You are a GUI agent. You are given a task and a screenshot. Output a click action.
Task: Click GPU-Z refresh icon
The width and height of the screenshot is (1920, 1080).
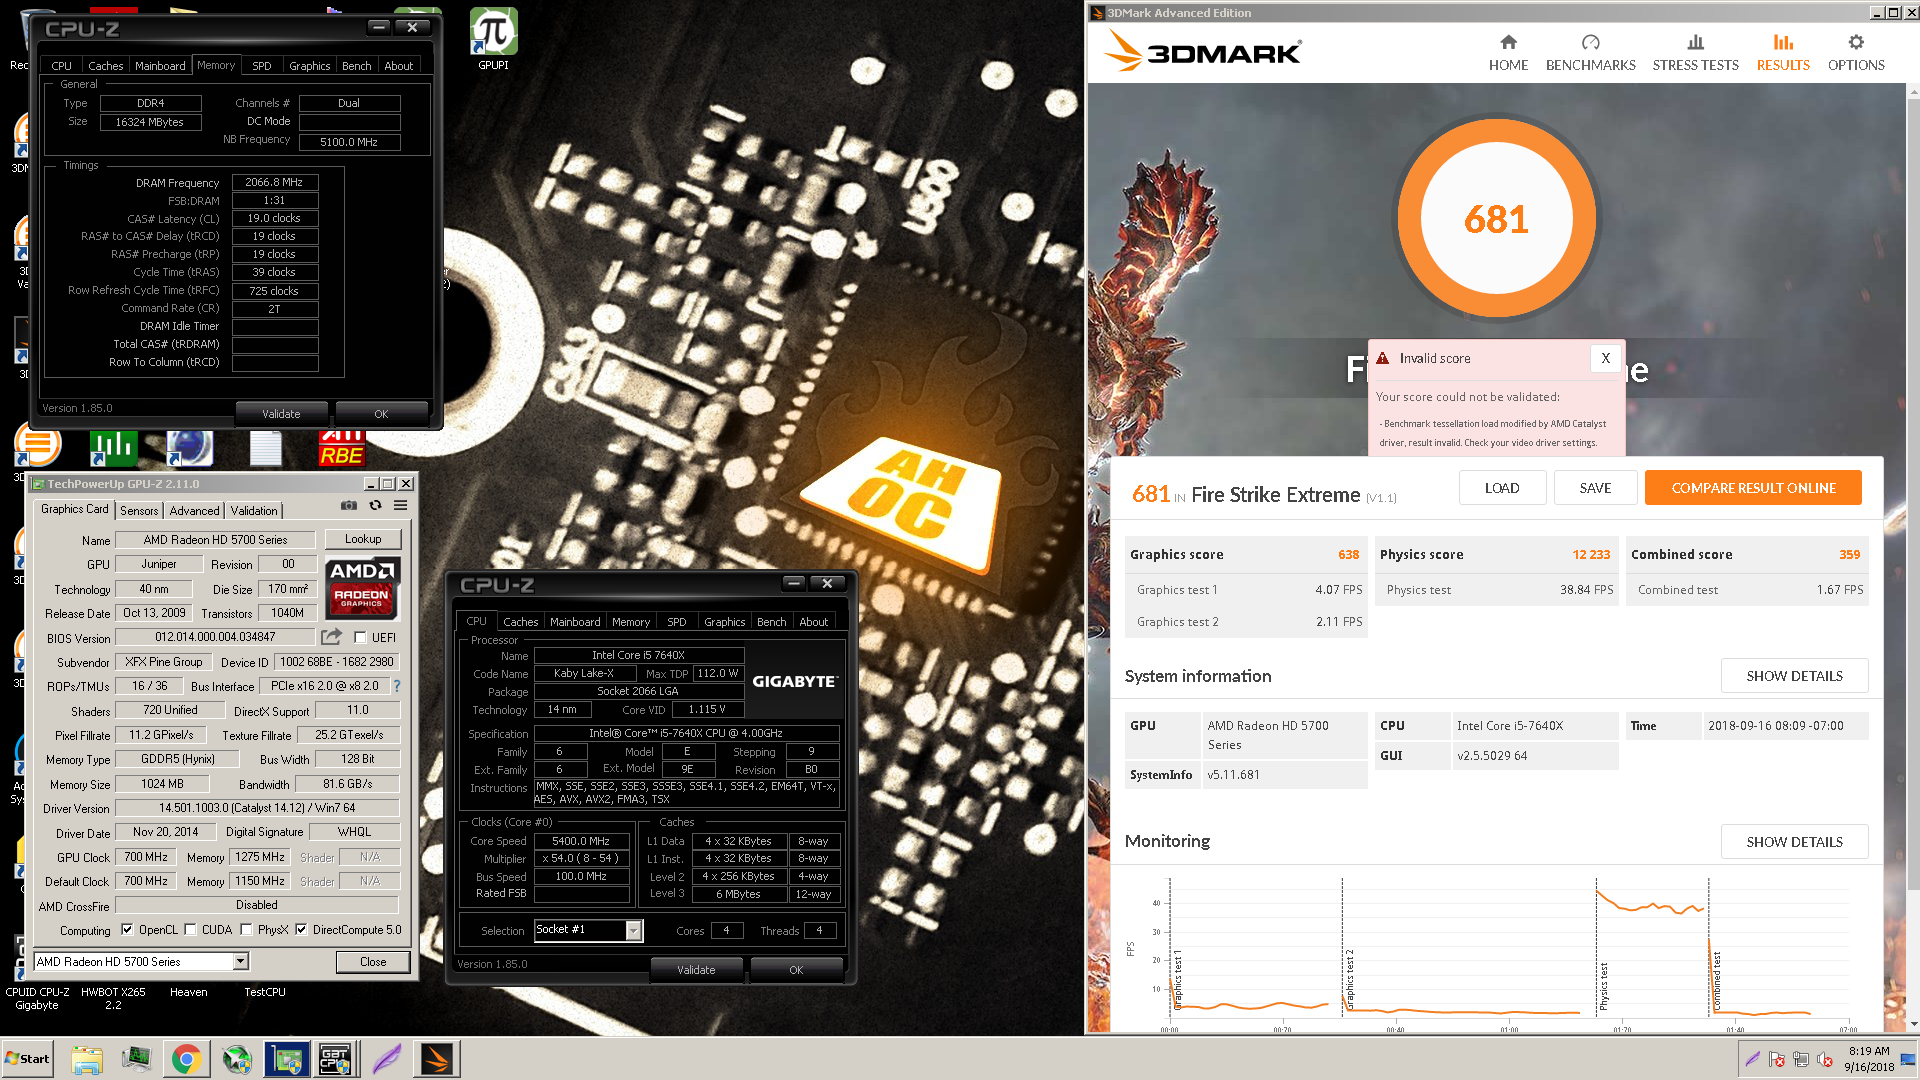coord(375,506)
